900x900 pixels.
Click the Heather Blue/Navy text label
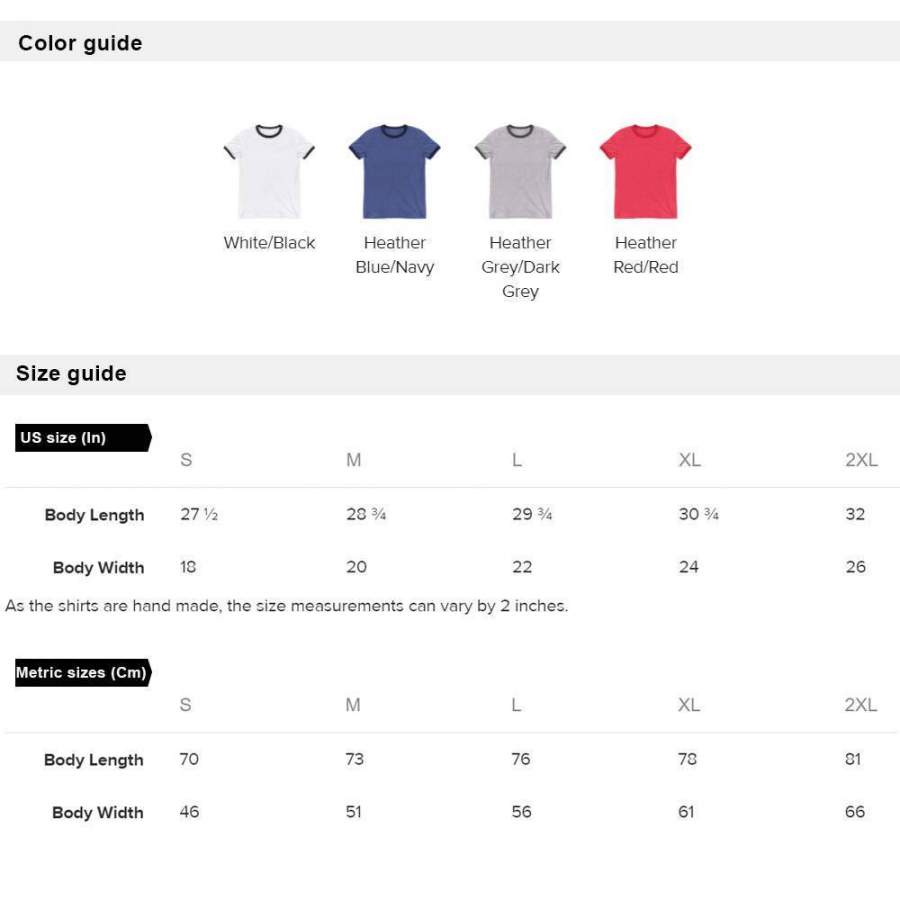point(394,255)
